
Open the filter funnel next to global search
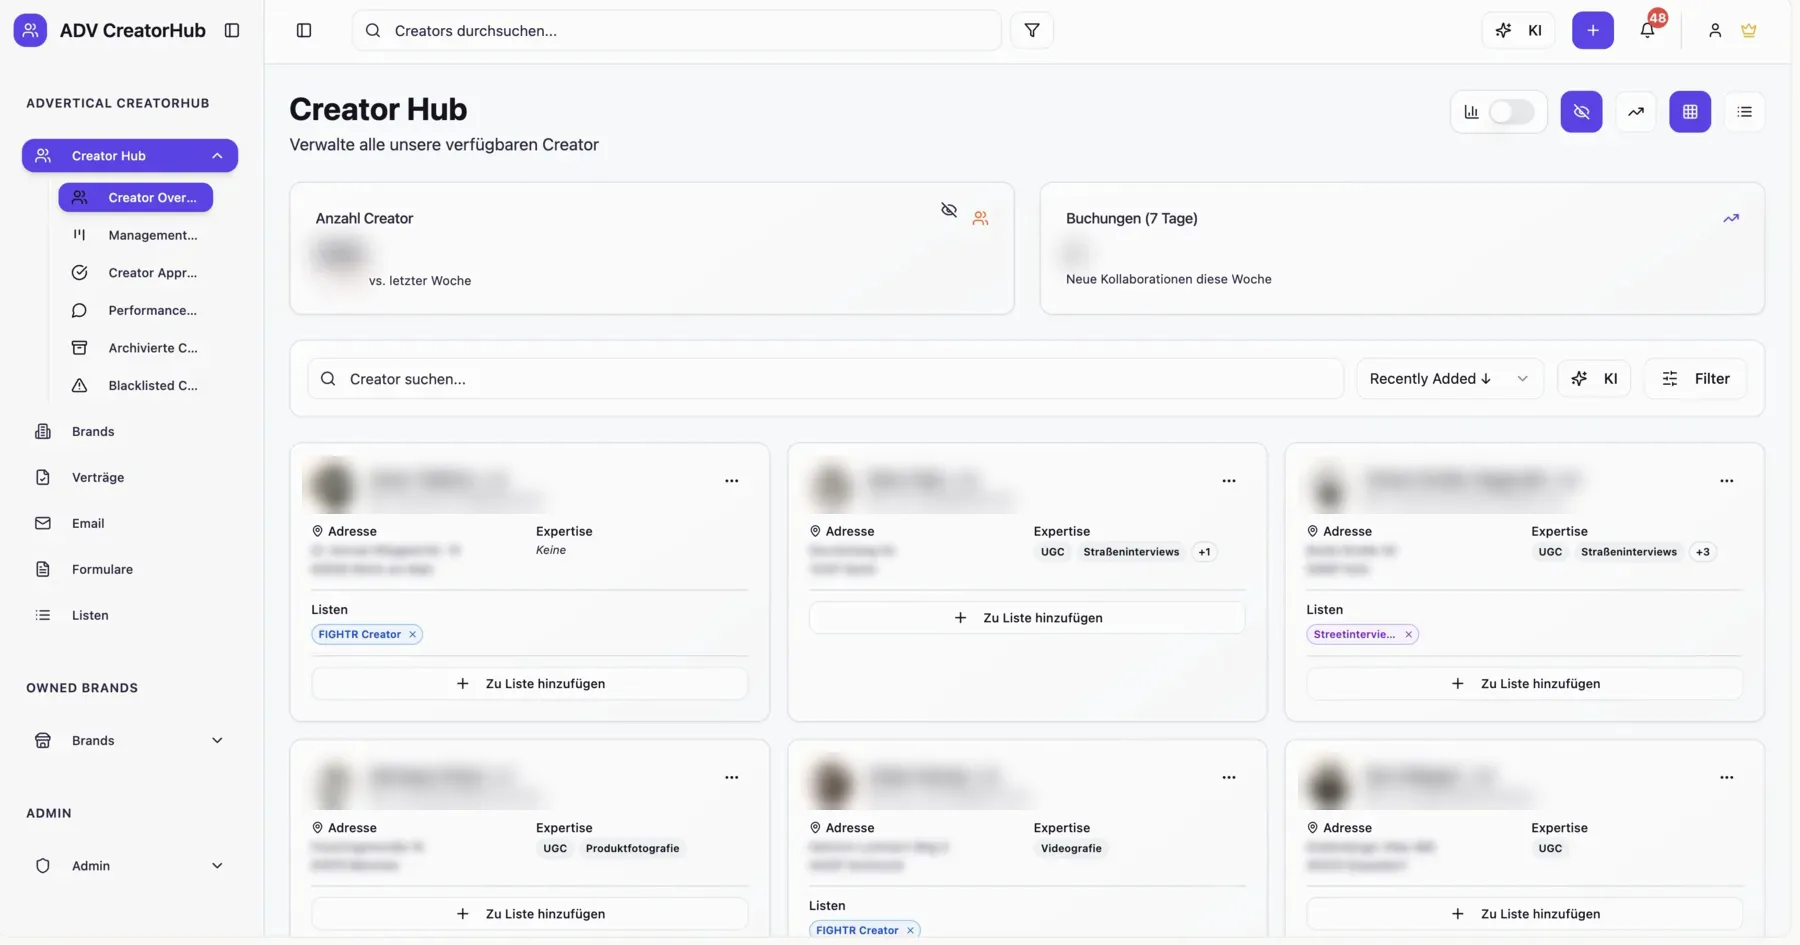click(x=1032, y=30)
